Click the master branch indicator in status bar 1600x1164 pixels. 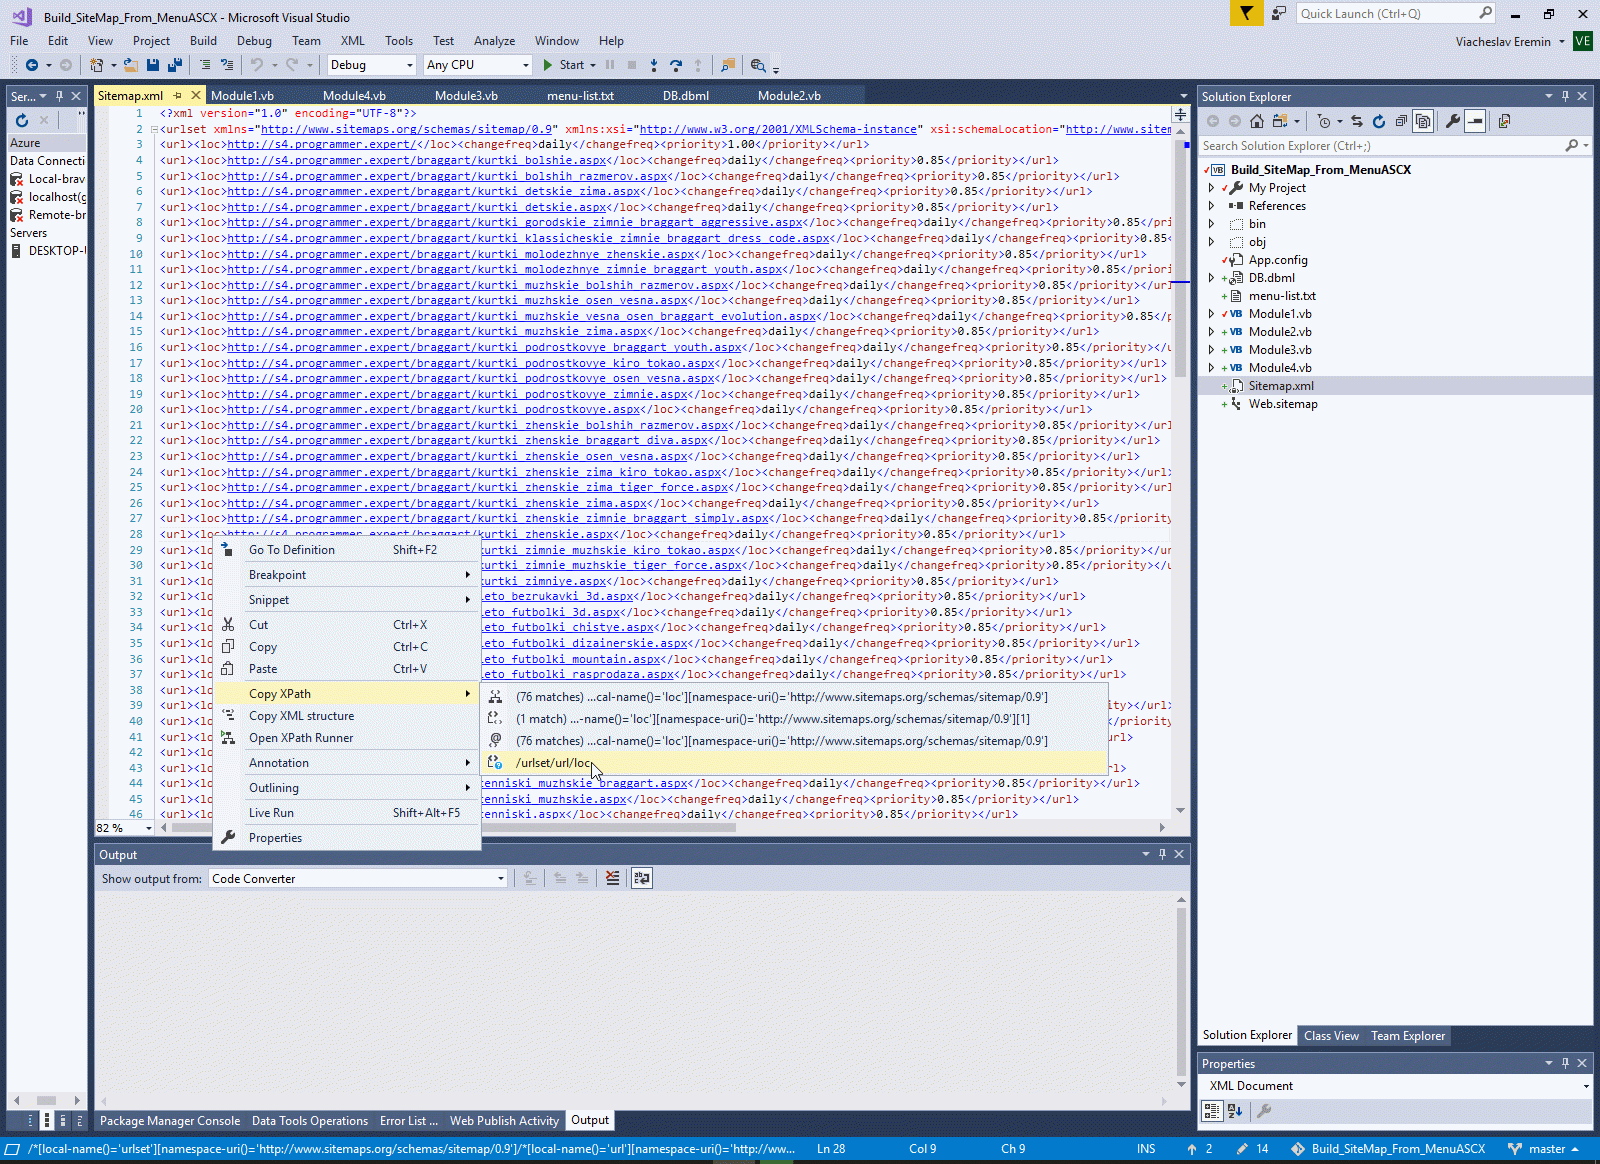click(1544, 1149)
